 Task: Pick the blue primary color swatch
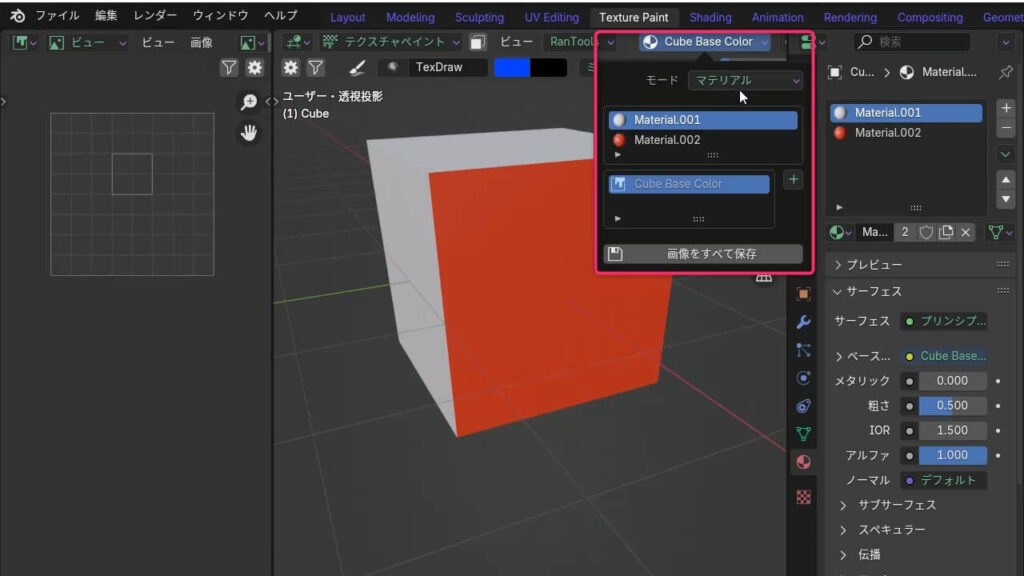pos(512,67)
